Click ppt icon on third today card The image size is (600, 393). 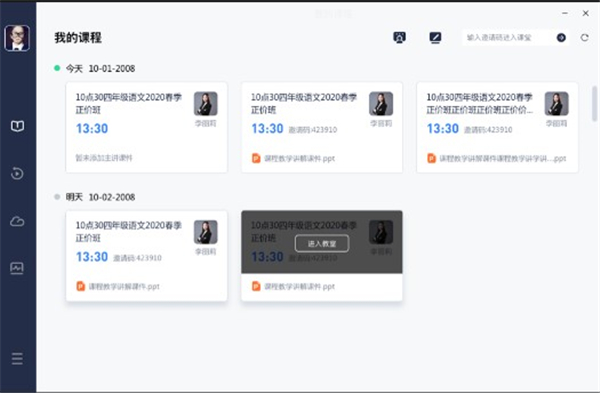[x=431, y=158]
